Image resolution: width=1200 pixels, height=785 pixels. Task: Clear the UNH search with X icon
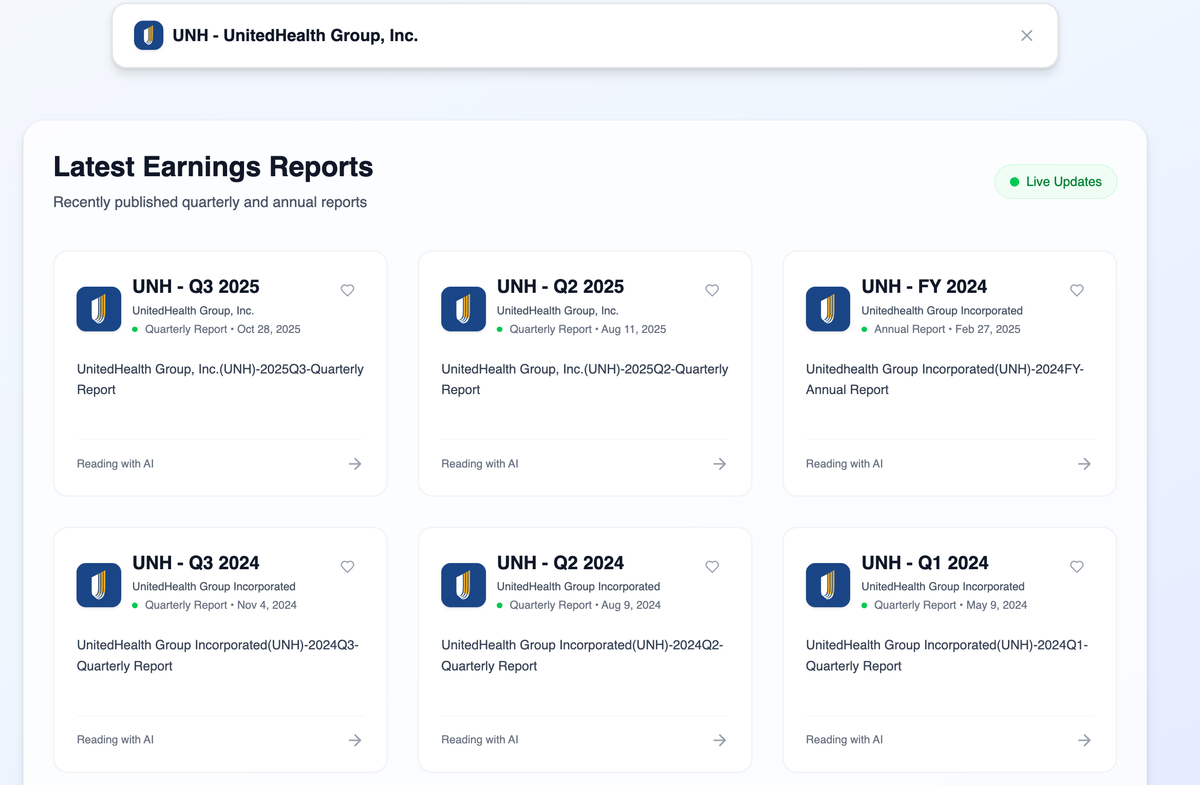(1026, 36)
